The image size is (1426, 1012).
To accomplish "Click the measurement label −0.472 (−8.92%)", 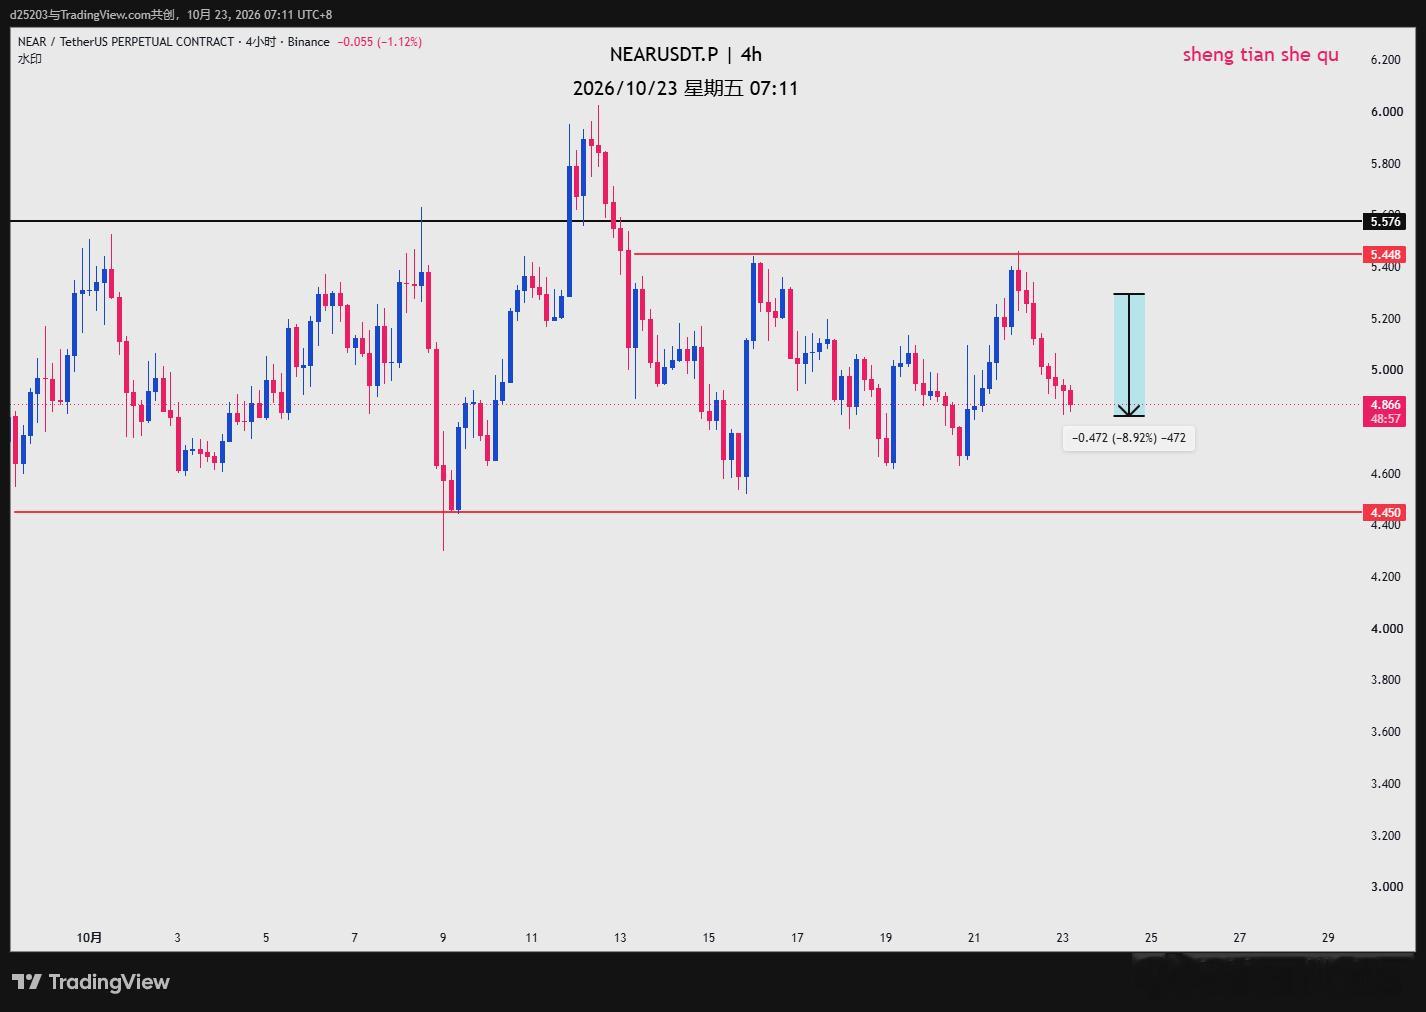I will coord(1129,438).
